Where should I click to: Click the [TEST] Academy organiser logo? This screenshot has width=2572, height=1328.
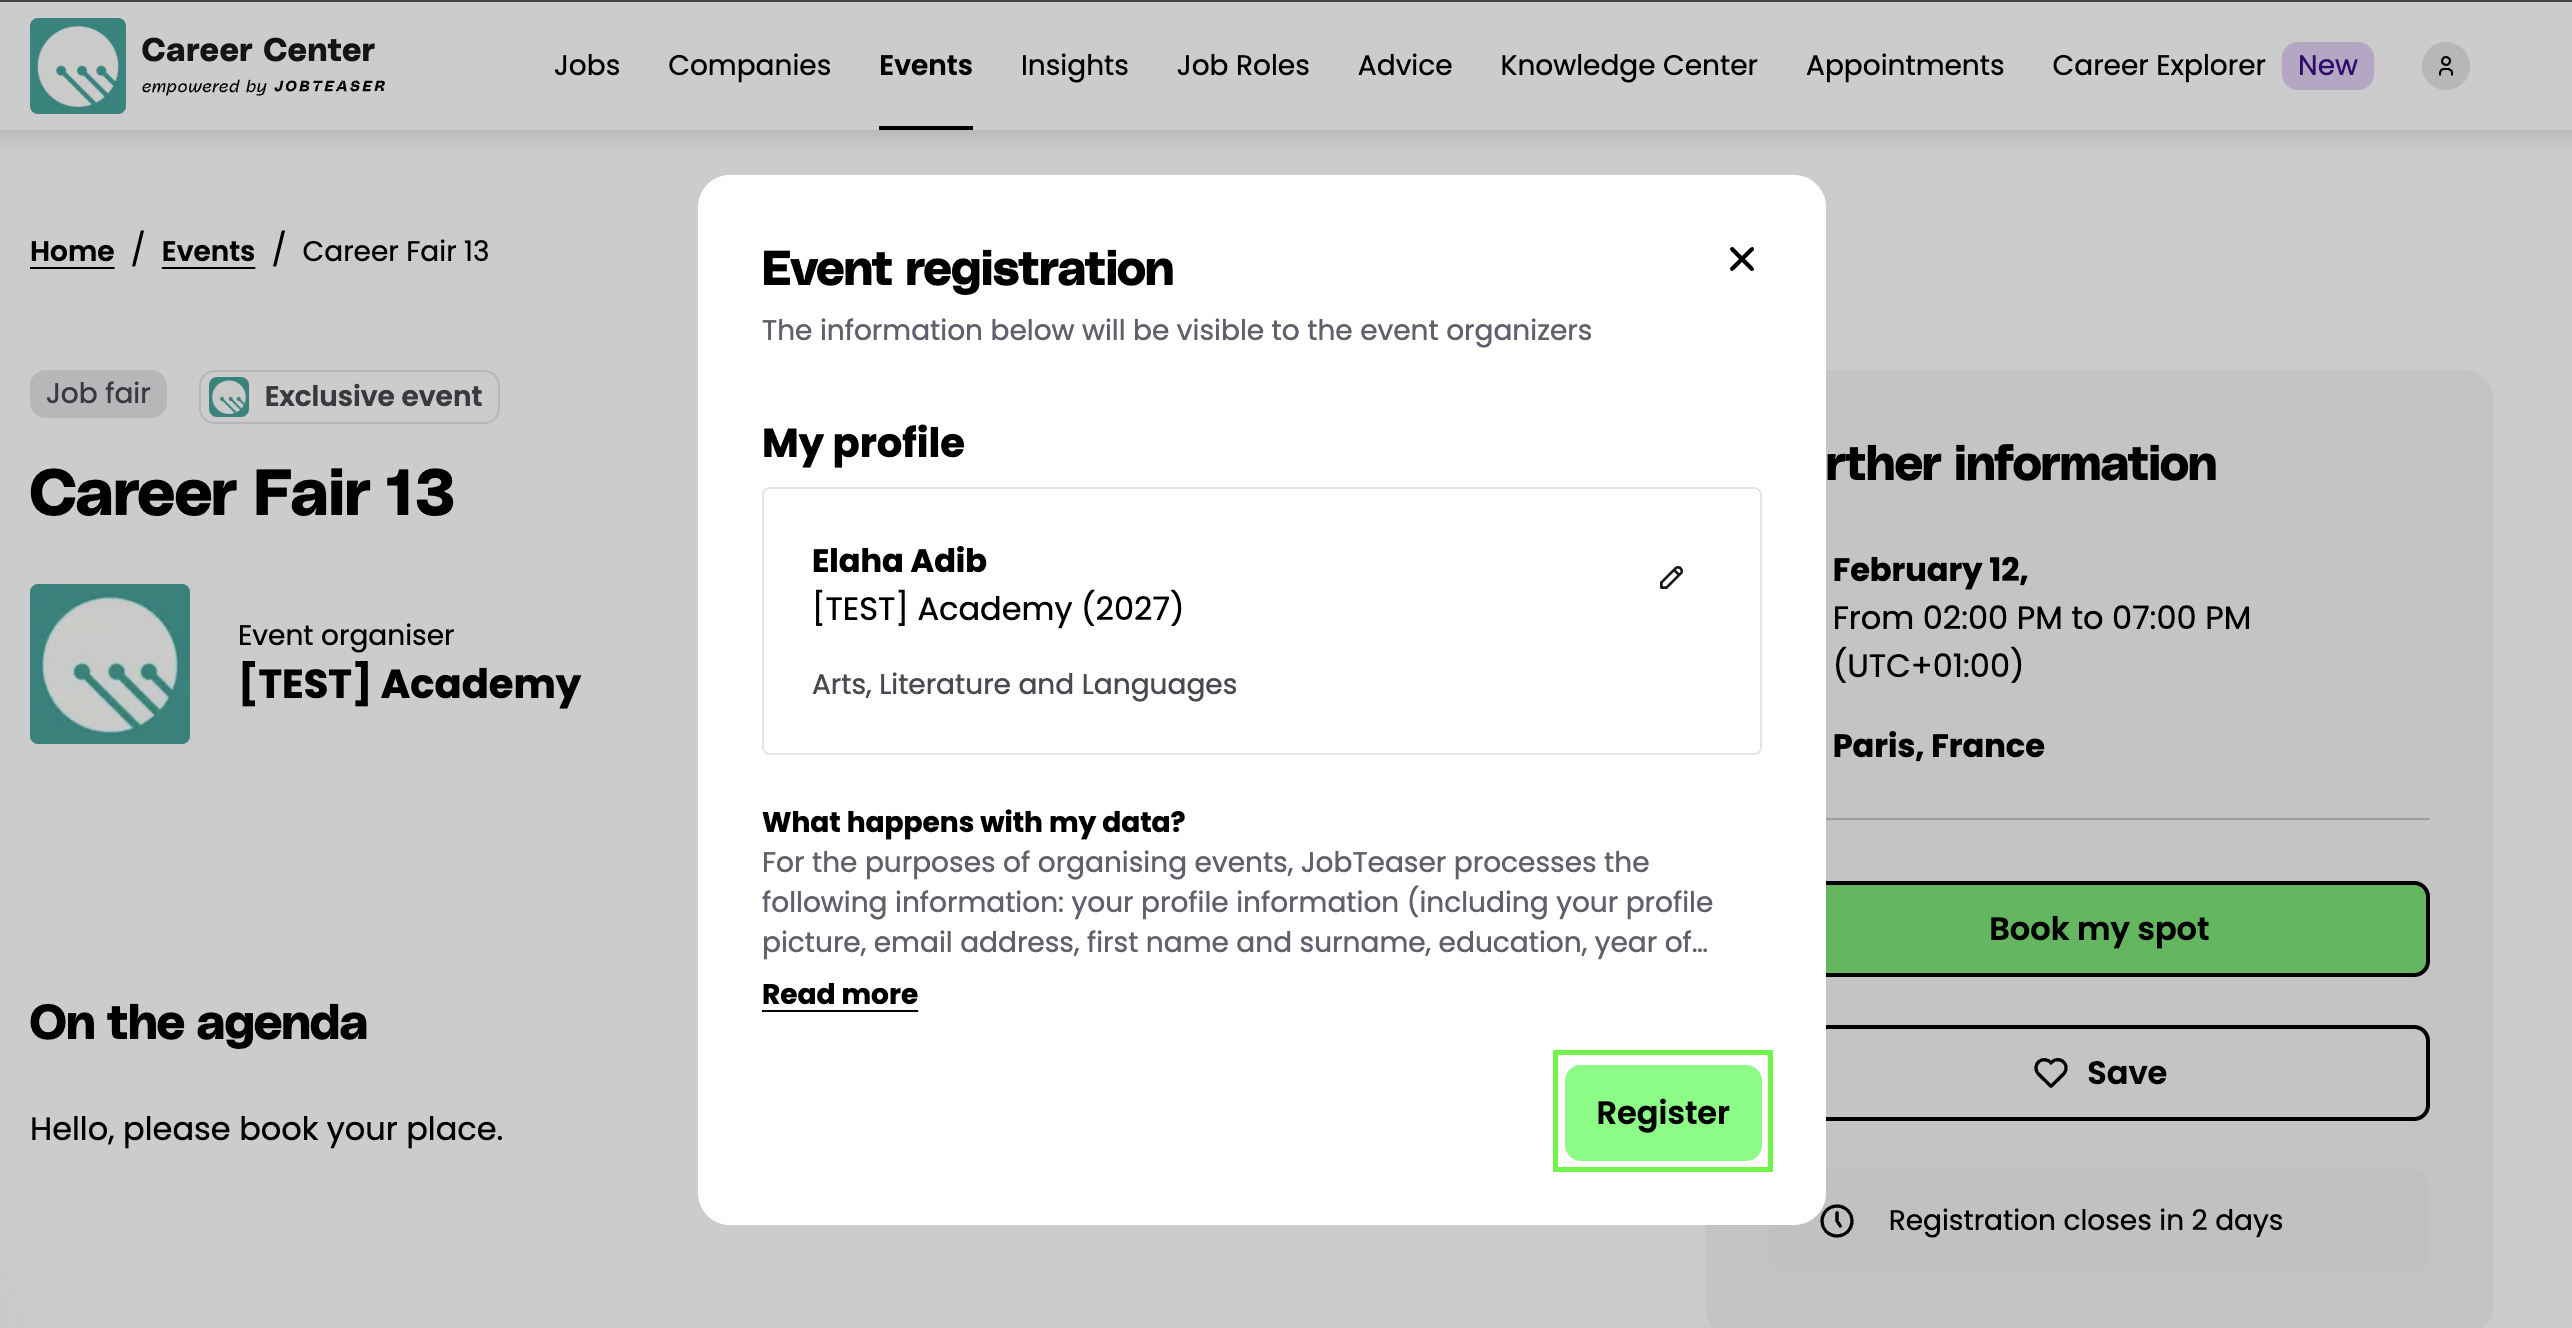pyautogui.click(x=110, y=664)
